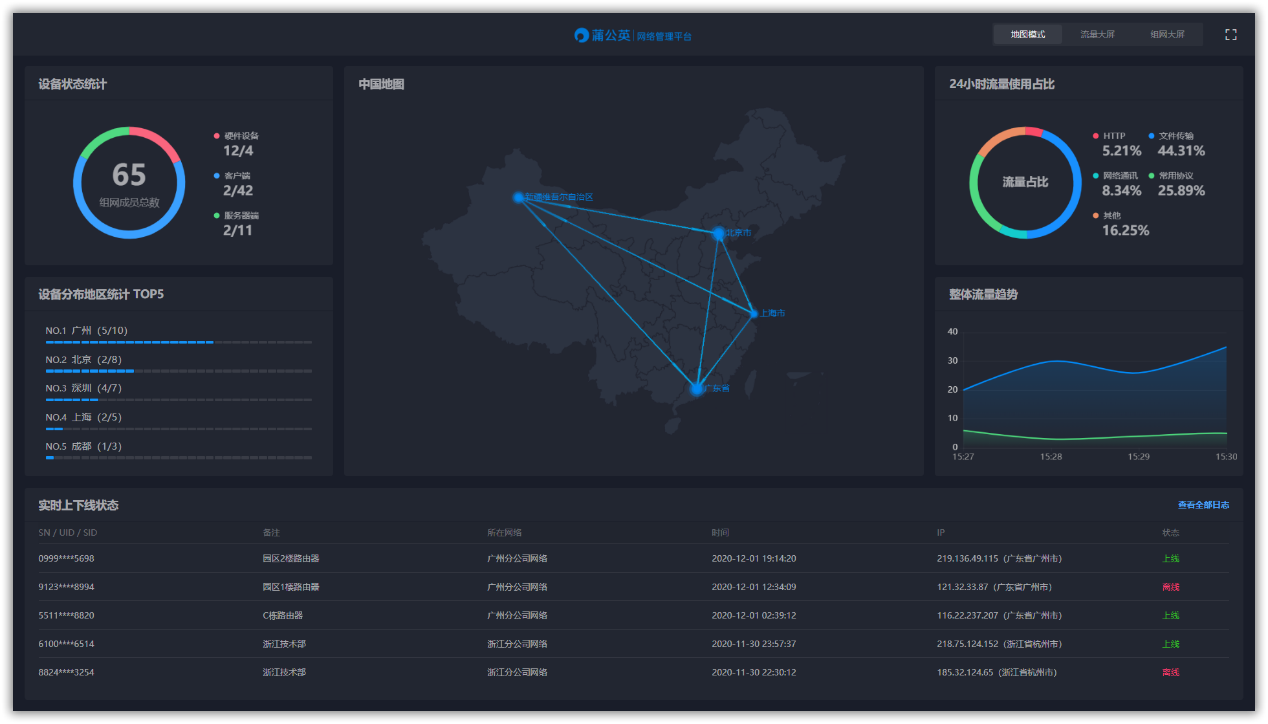Click 离线 status for 9123****8994 row
1268x724 pixels.
(1171, 587)
